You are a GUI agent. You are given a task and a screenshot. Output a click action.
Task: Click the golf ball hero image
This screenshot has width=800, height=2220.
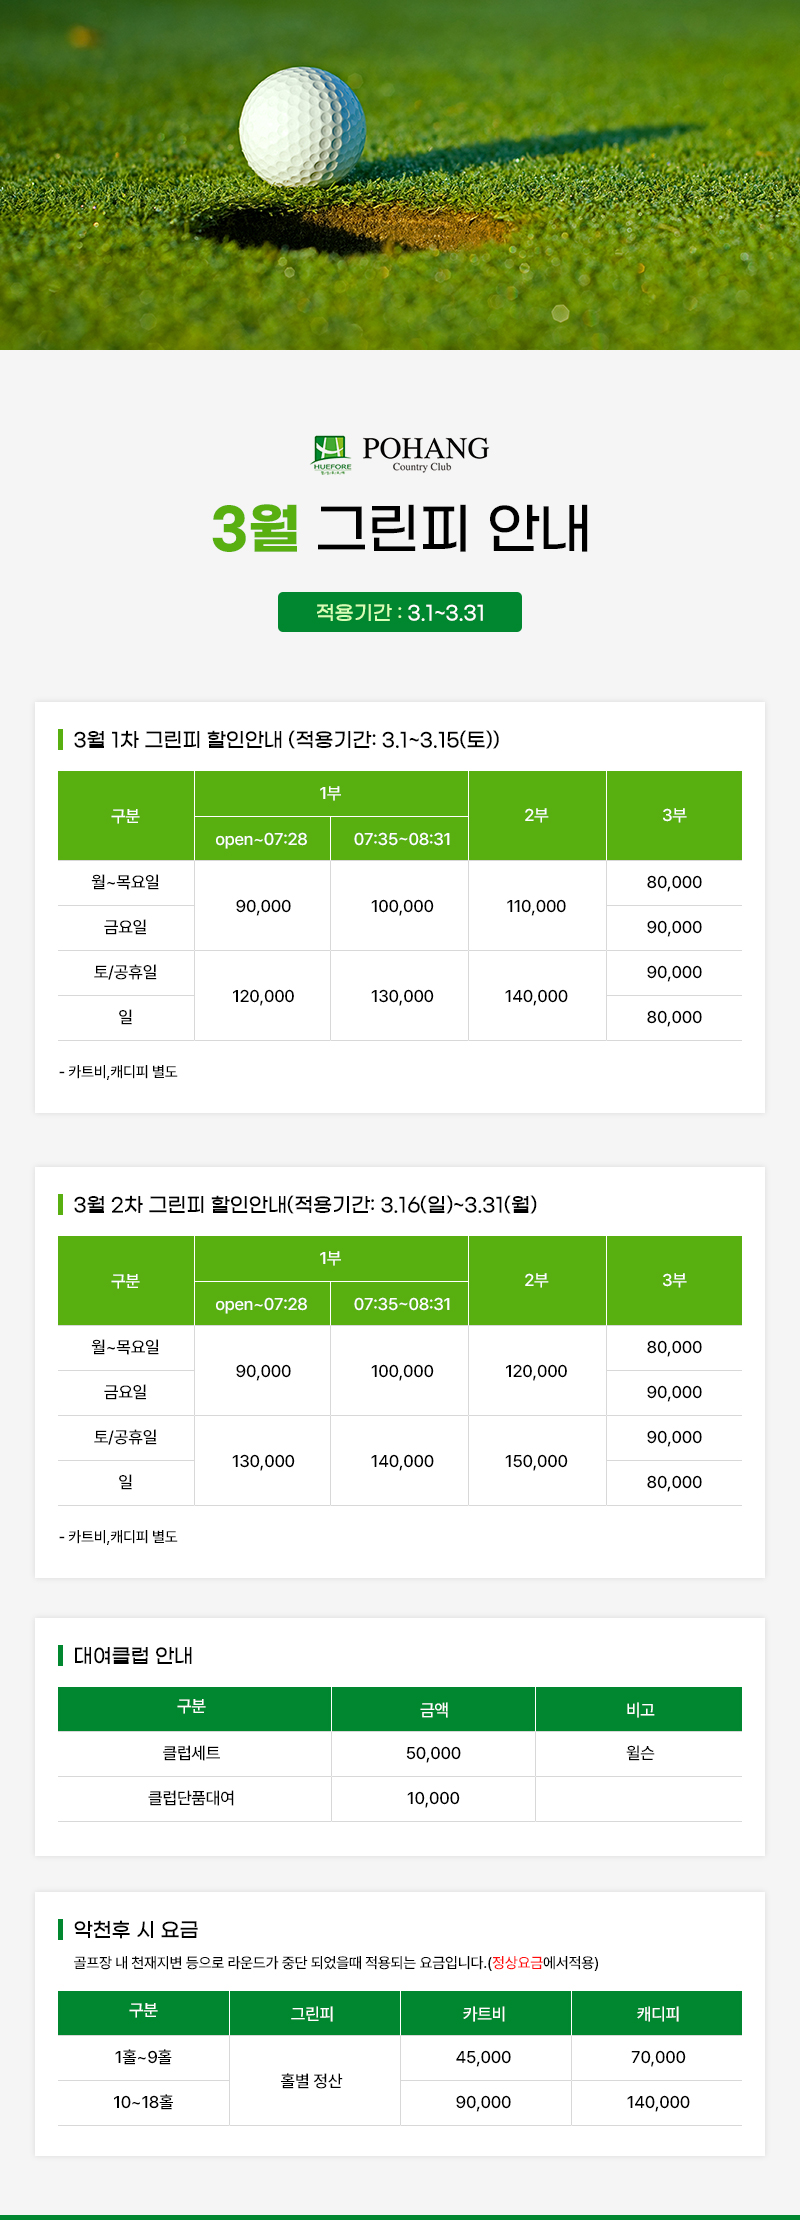(x=400, y=175)
